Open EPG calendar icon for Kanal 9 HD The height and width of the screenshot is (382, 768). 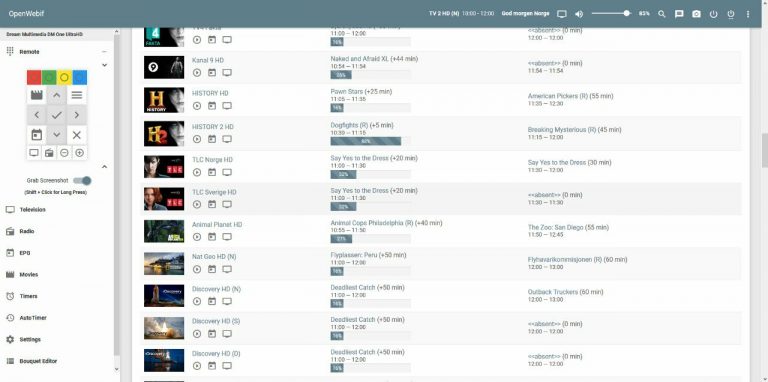pos(212,72)
